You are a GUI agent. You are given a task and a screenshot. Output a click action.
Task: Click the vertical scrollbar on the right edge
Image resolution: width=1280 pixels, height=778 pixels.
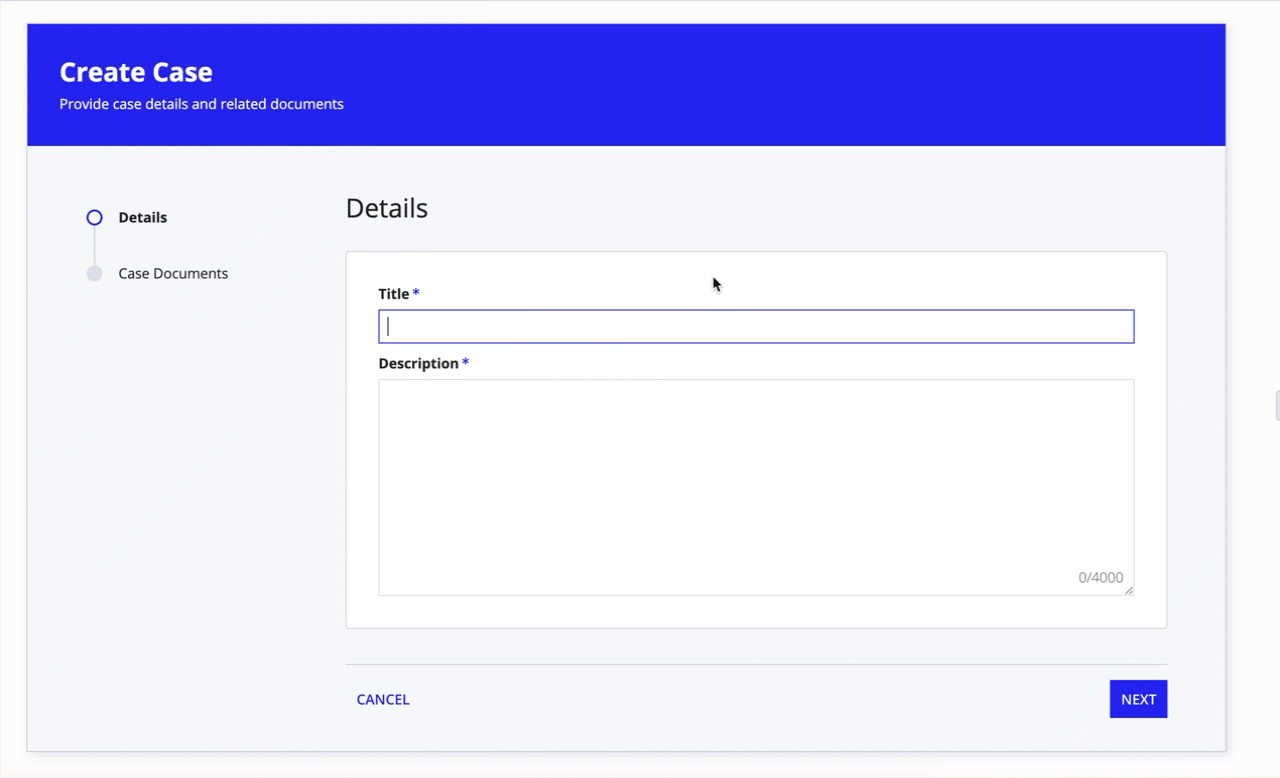(x=1274, y=405)
